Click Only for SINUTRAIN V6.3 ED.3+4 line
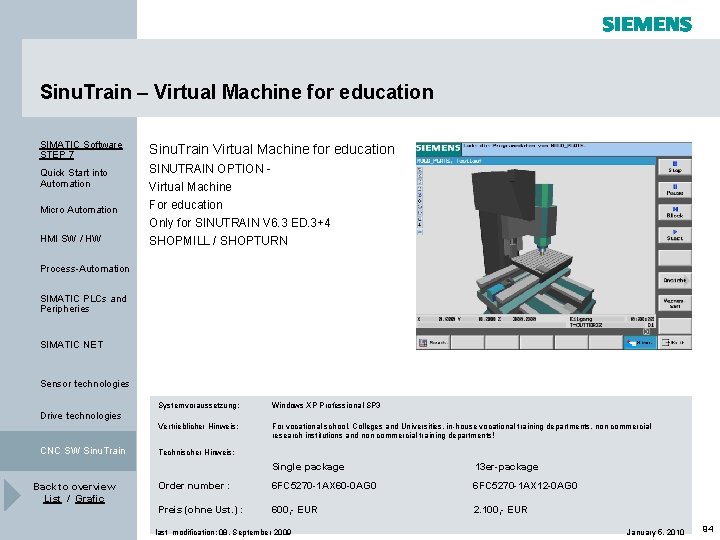The width and height of the screenshot is (720, 540). click(x=239, y=223)
